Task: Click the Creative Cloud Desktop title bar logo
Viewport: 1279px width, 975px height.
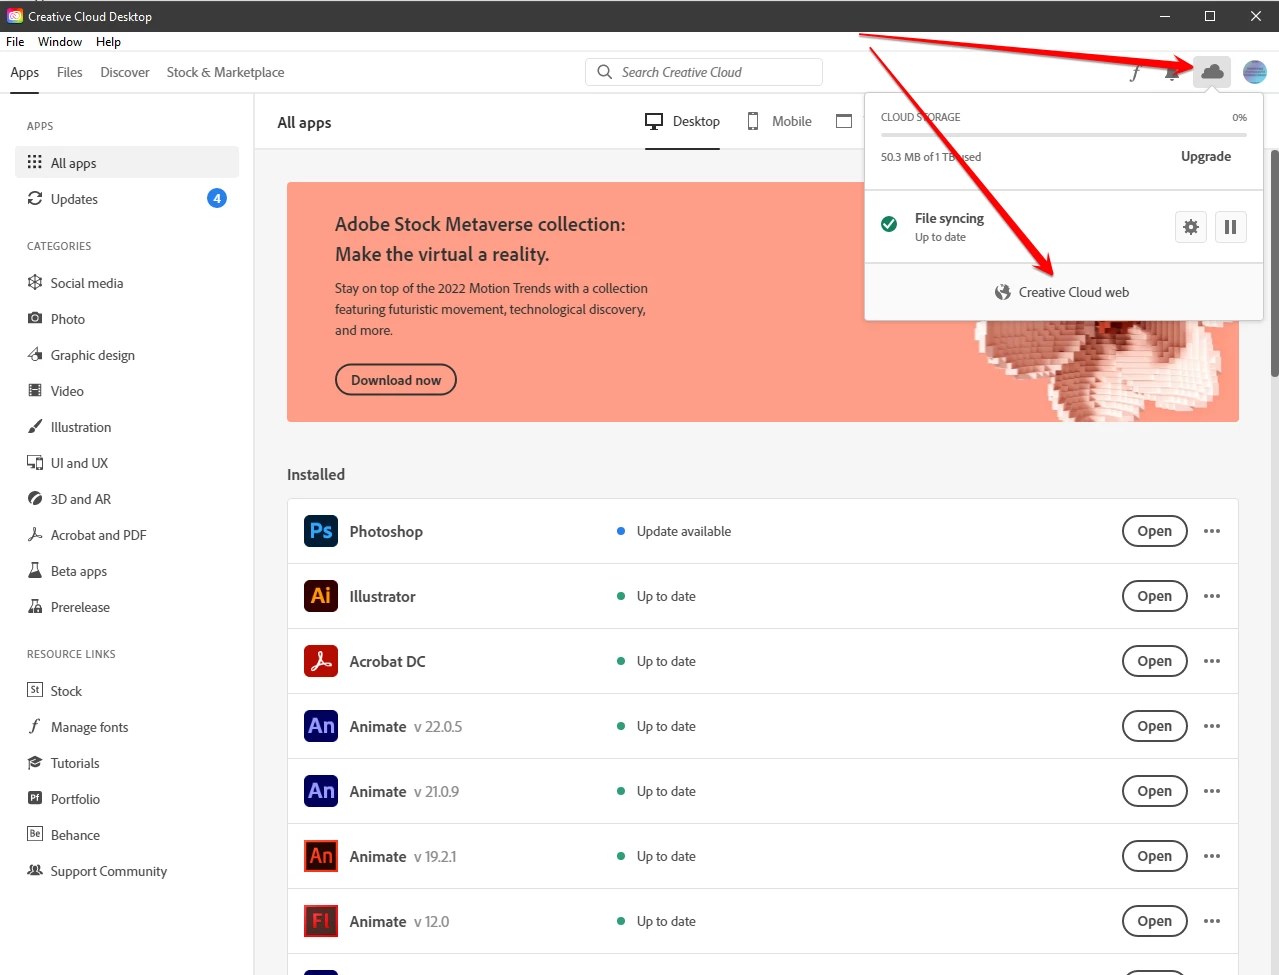Action: pyautogui.click(x=15, y=16)
